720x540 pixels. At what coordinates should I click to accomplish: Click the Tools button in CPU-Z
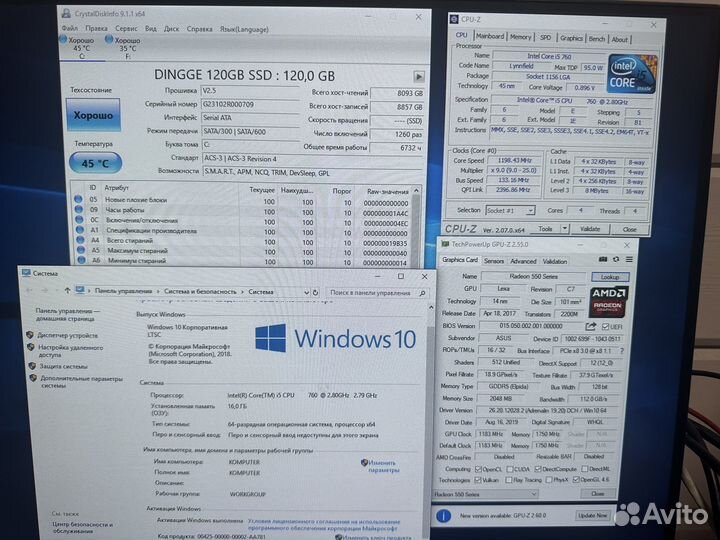[x=545, y=229]
